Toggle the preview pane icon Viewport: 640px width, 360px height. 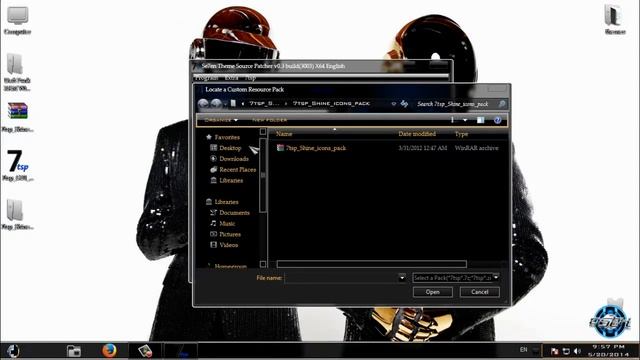pyautogui.click(x=480, y=120)
